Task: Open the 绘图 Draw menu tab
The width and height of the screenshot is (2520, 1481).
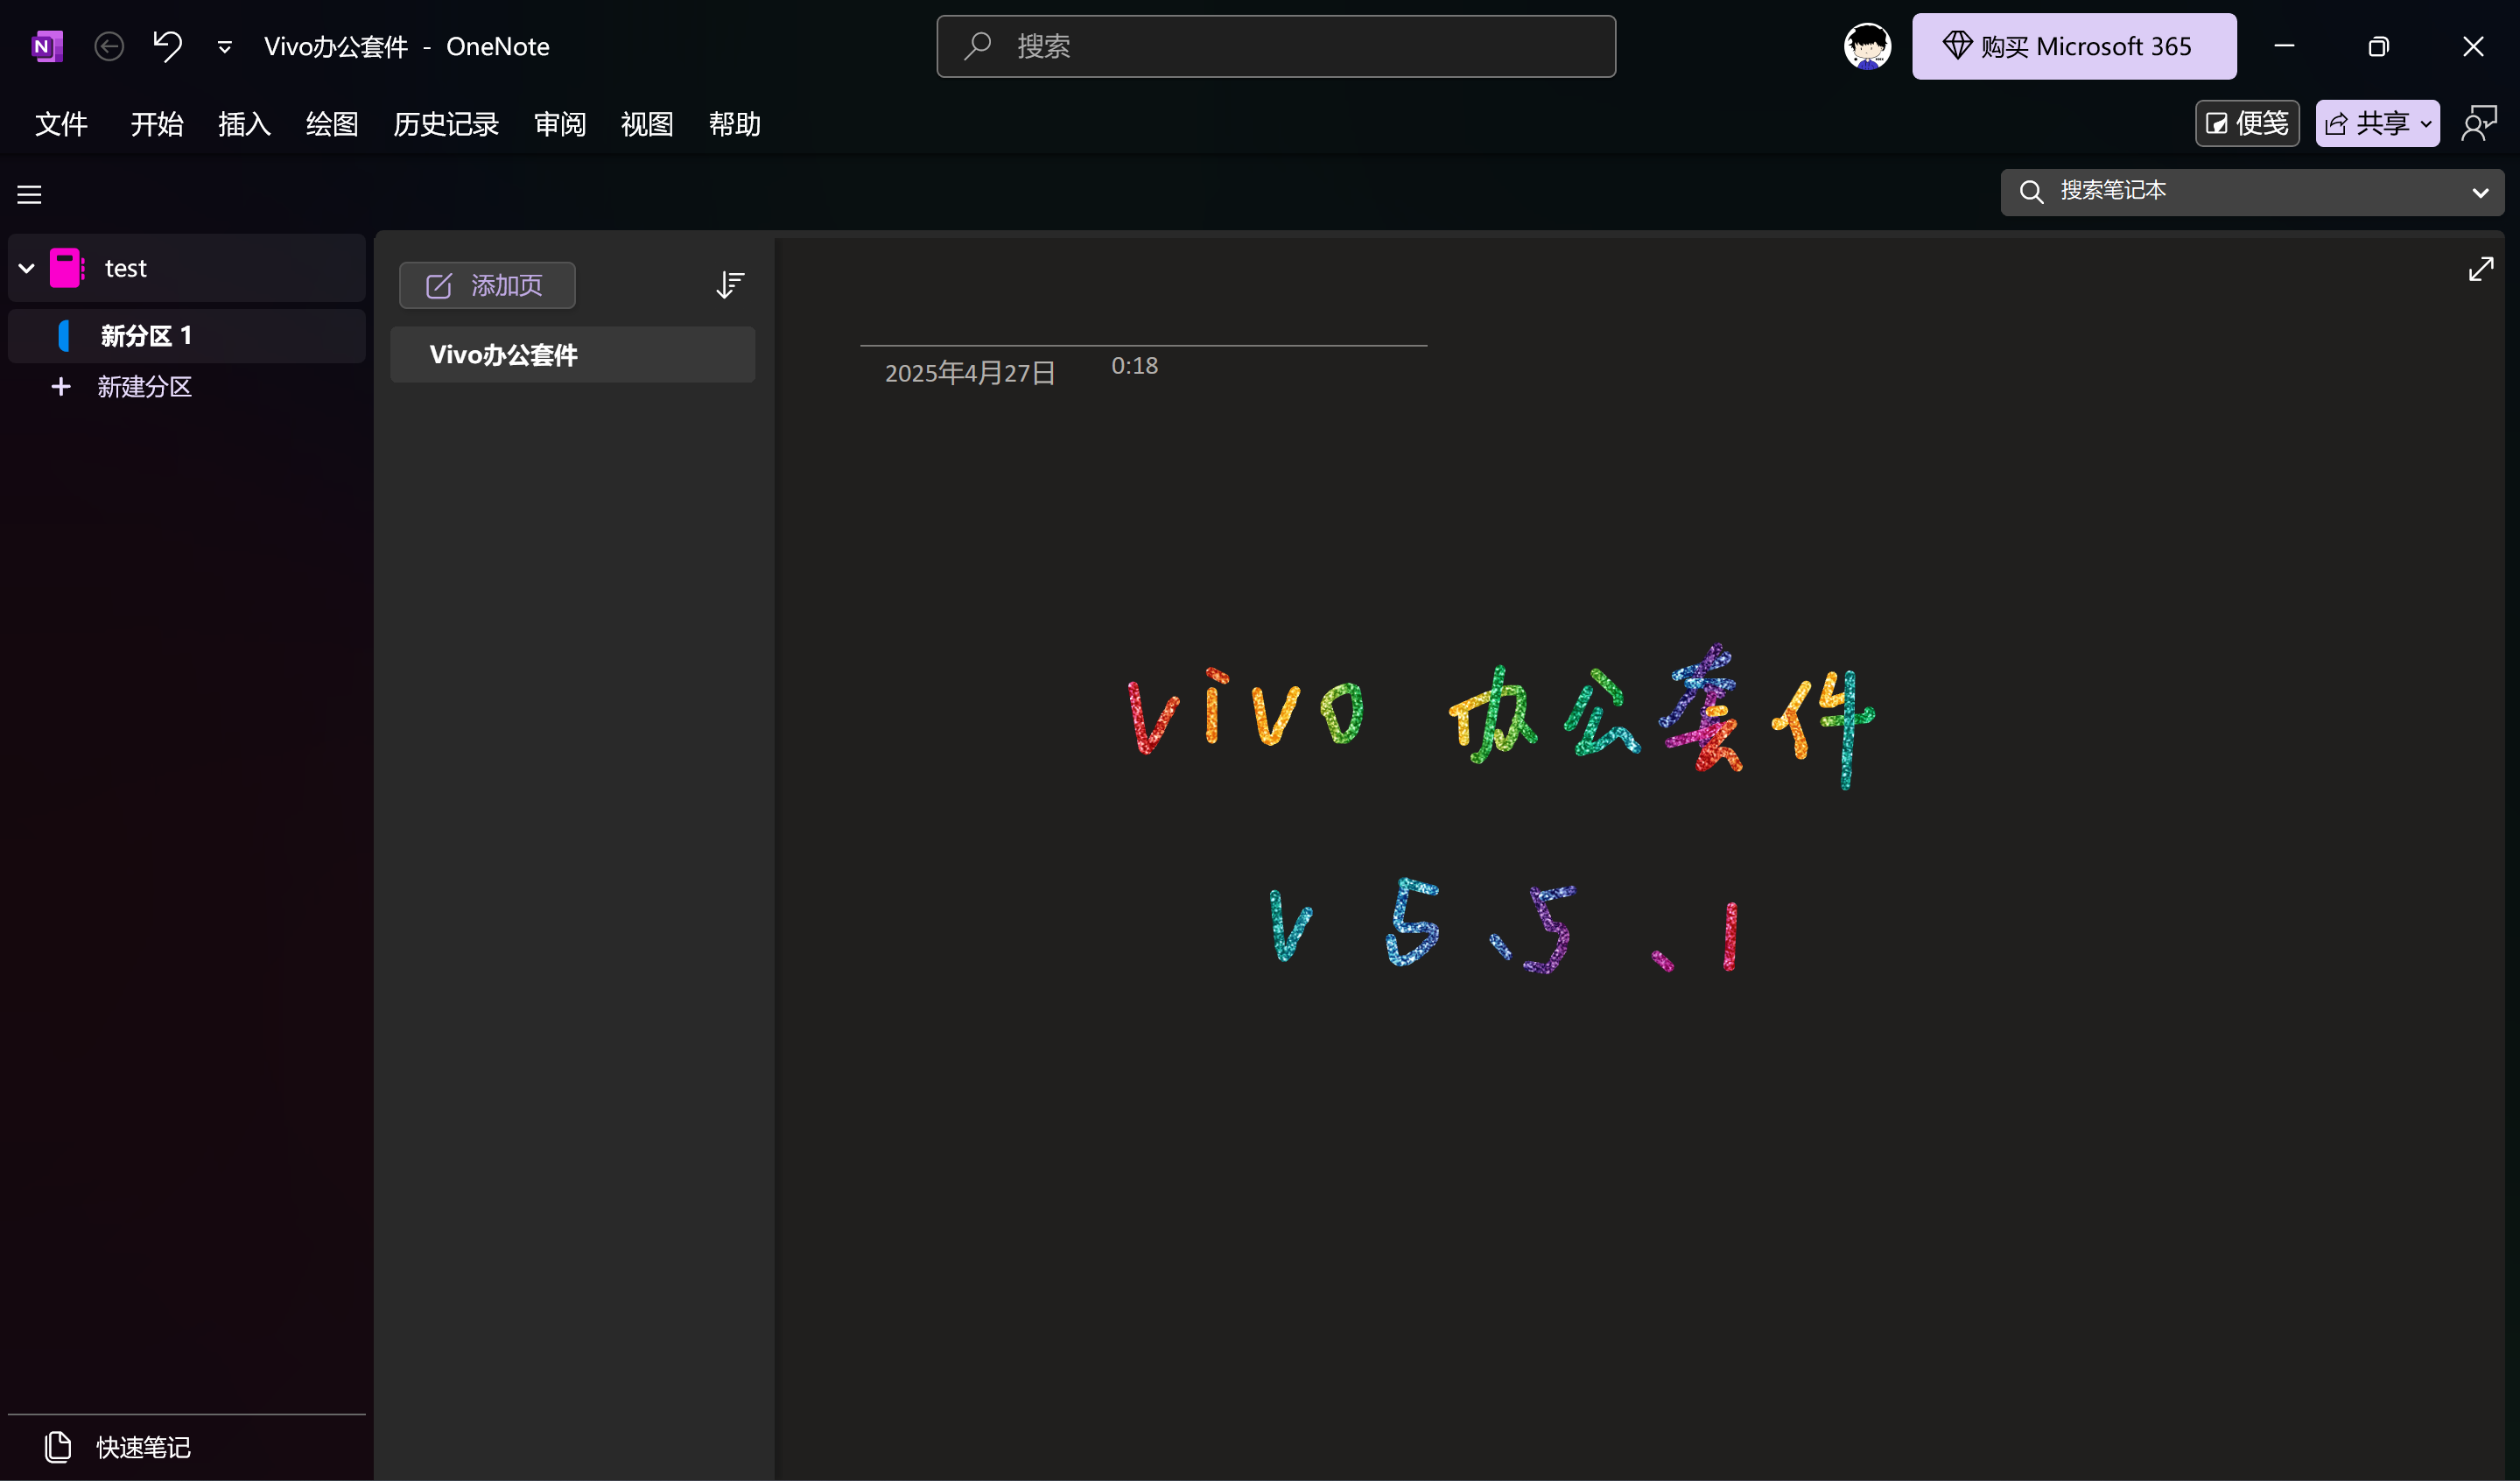Action: pyautogui.click(x=331, y=124)
